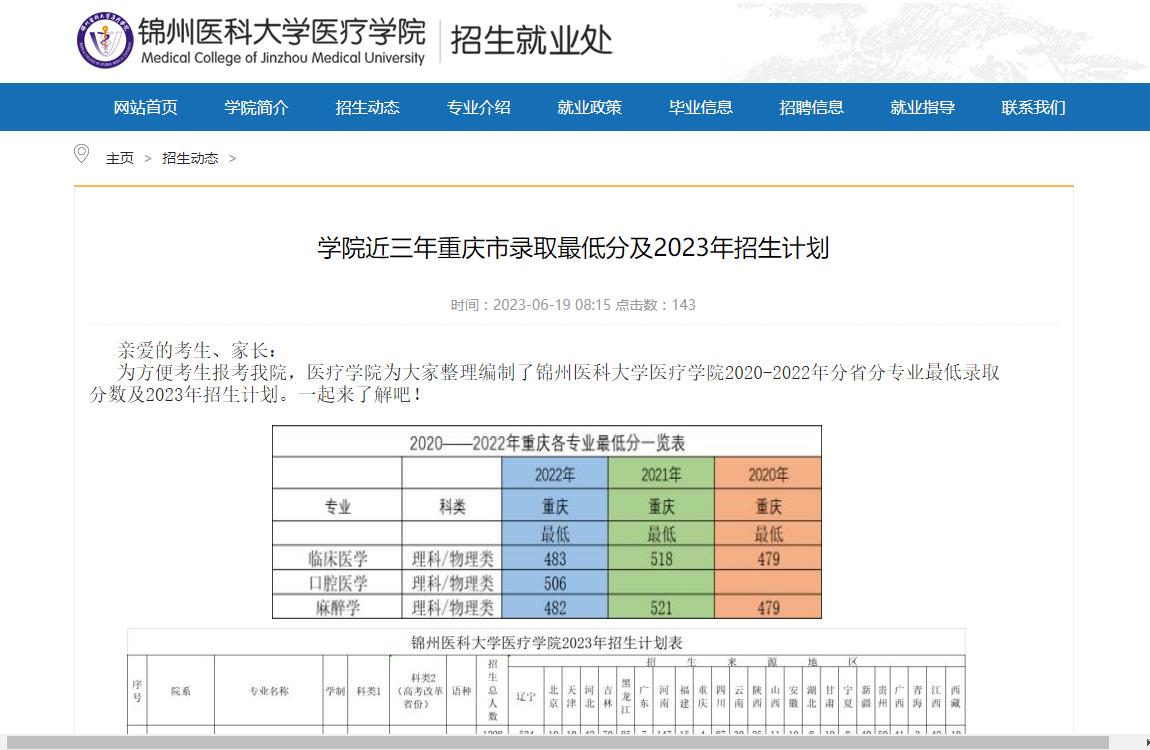Click the 2023年招生计划表 image title
1150x750 pixels.
pyautogui.click(x=546, y=643)
